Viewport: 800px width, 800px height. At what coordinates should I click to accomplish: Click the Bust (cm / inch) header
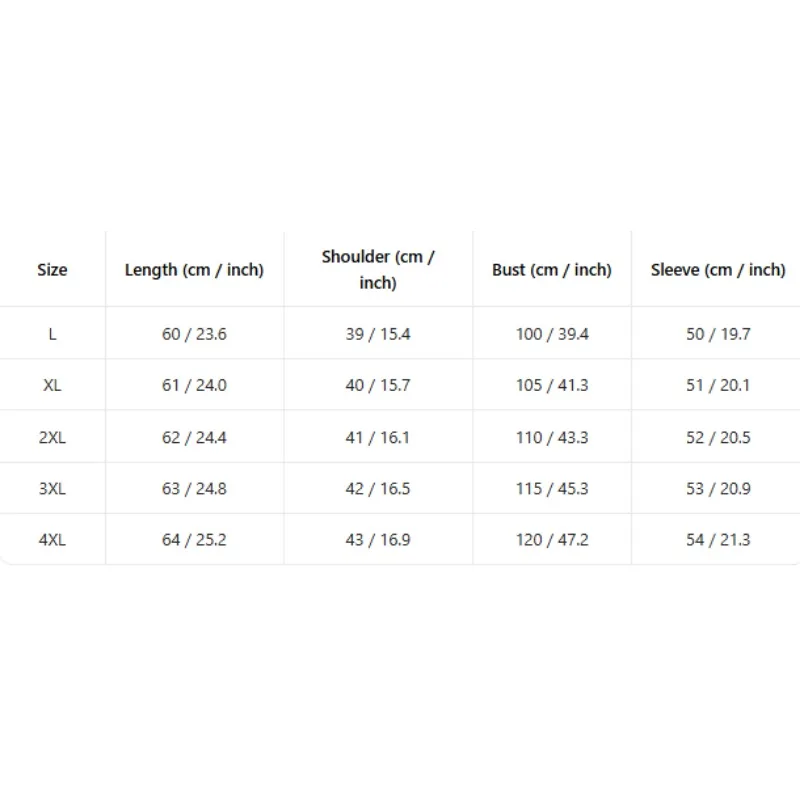click(x=552, y=269)
